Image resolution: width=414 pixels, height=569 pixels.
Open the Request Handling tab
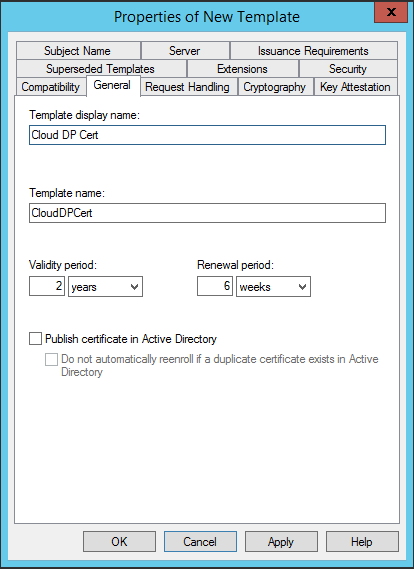pyautogui.click(x=188, y=87)
